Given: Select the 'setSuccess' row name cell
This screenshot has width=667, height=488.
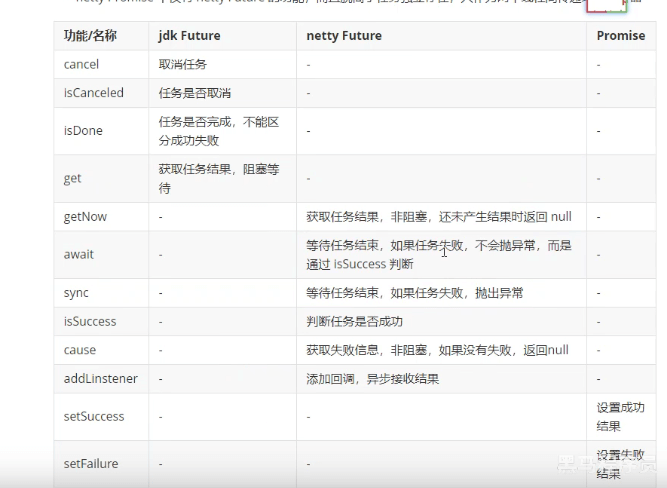Looking at the screenshot, I should 101,417.
